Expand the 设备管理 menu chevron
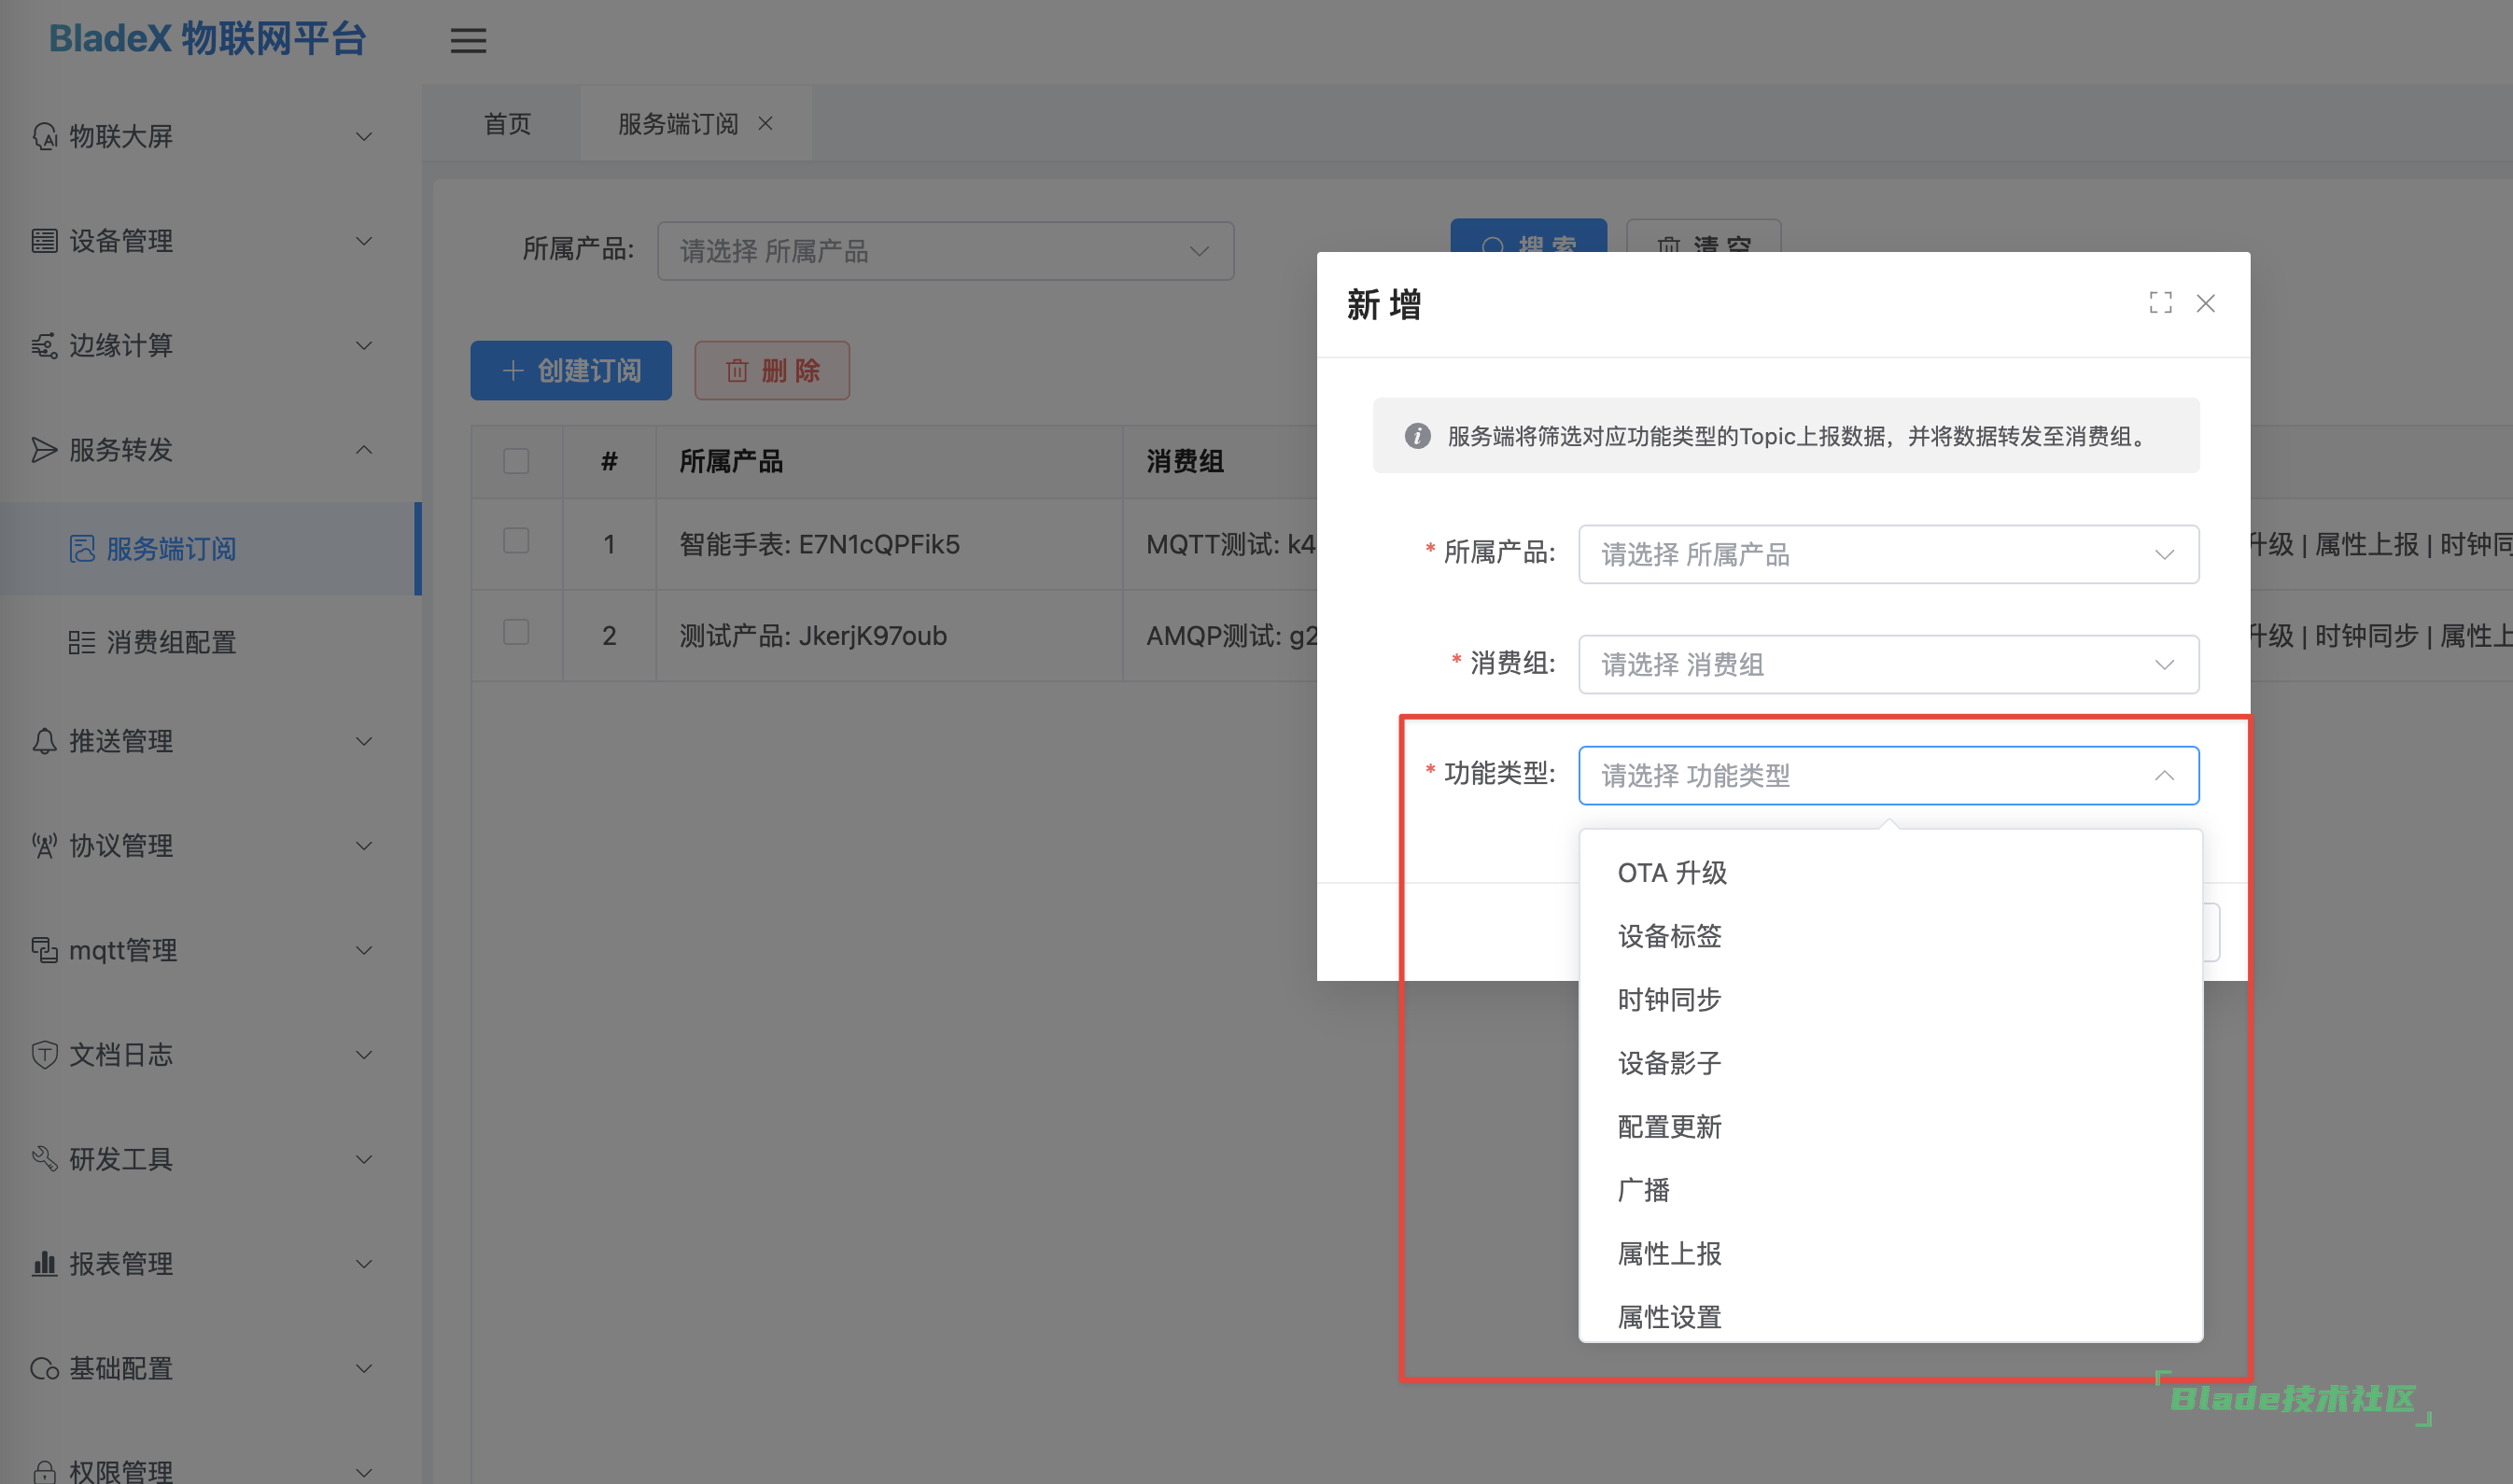 click(365, 241)
